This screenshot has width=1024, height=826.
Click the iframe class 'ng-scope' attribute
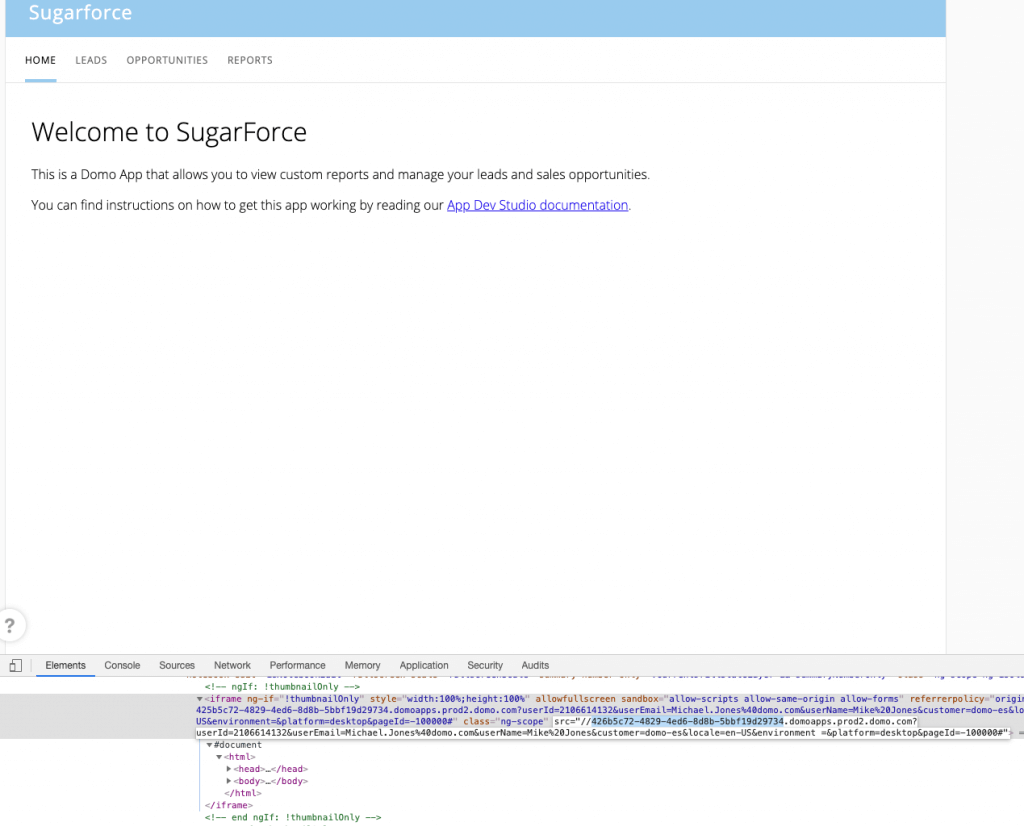[507, 722]
